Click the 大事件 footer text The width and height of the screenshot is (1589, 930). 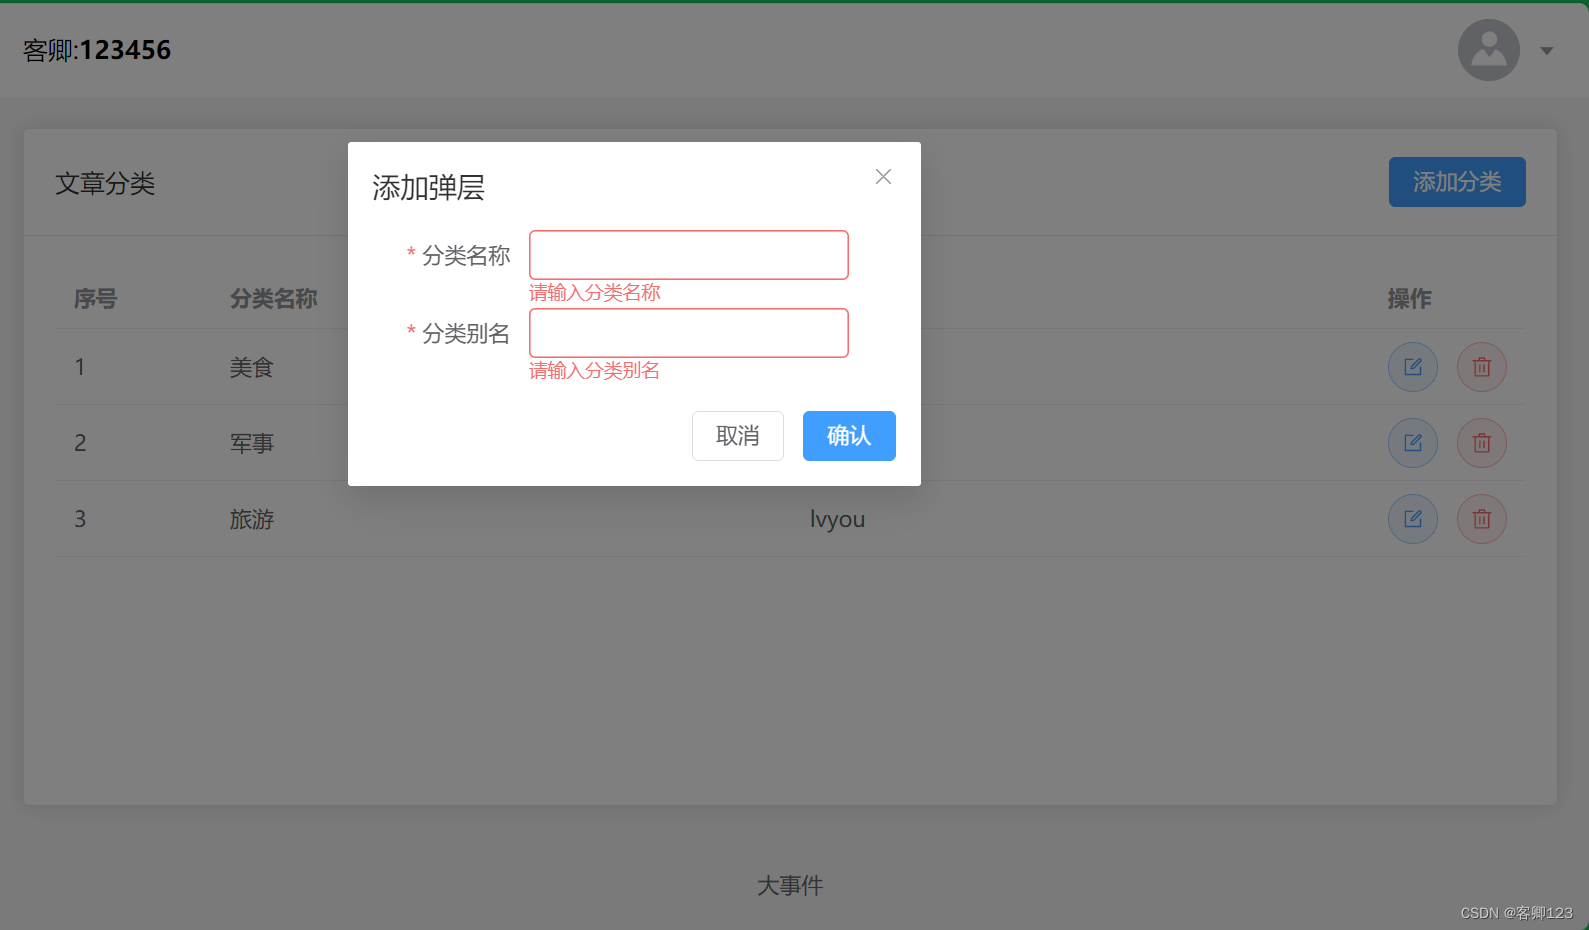click(x=790, y=886)
